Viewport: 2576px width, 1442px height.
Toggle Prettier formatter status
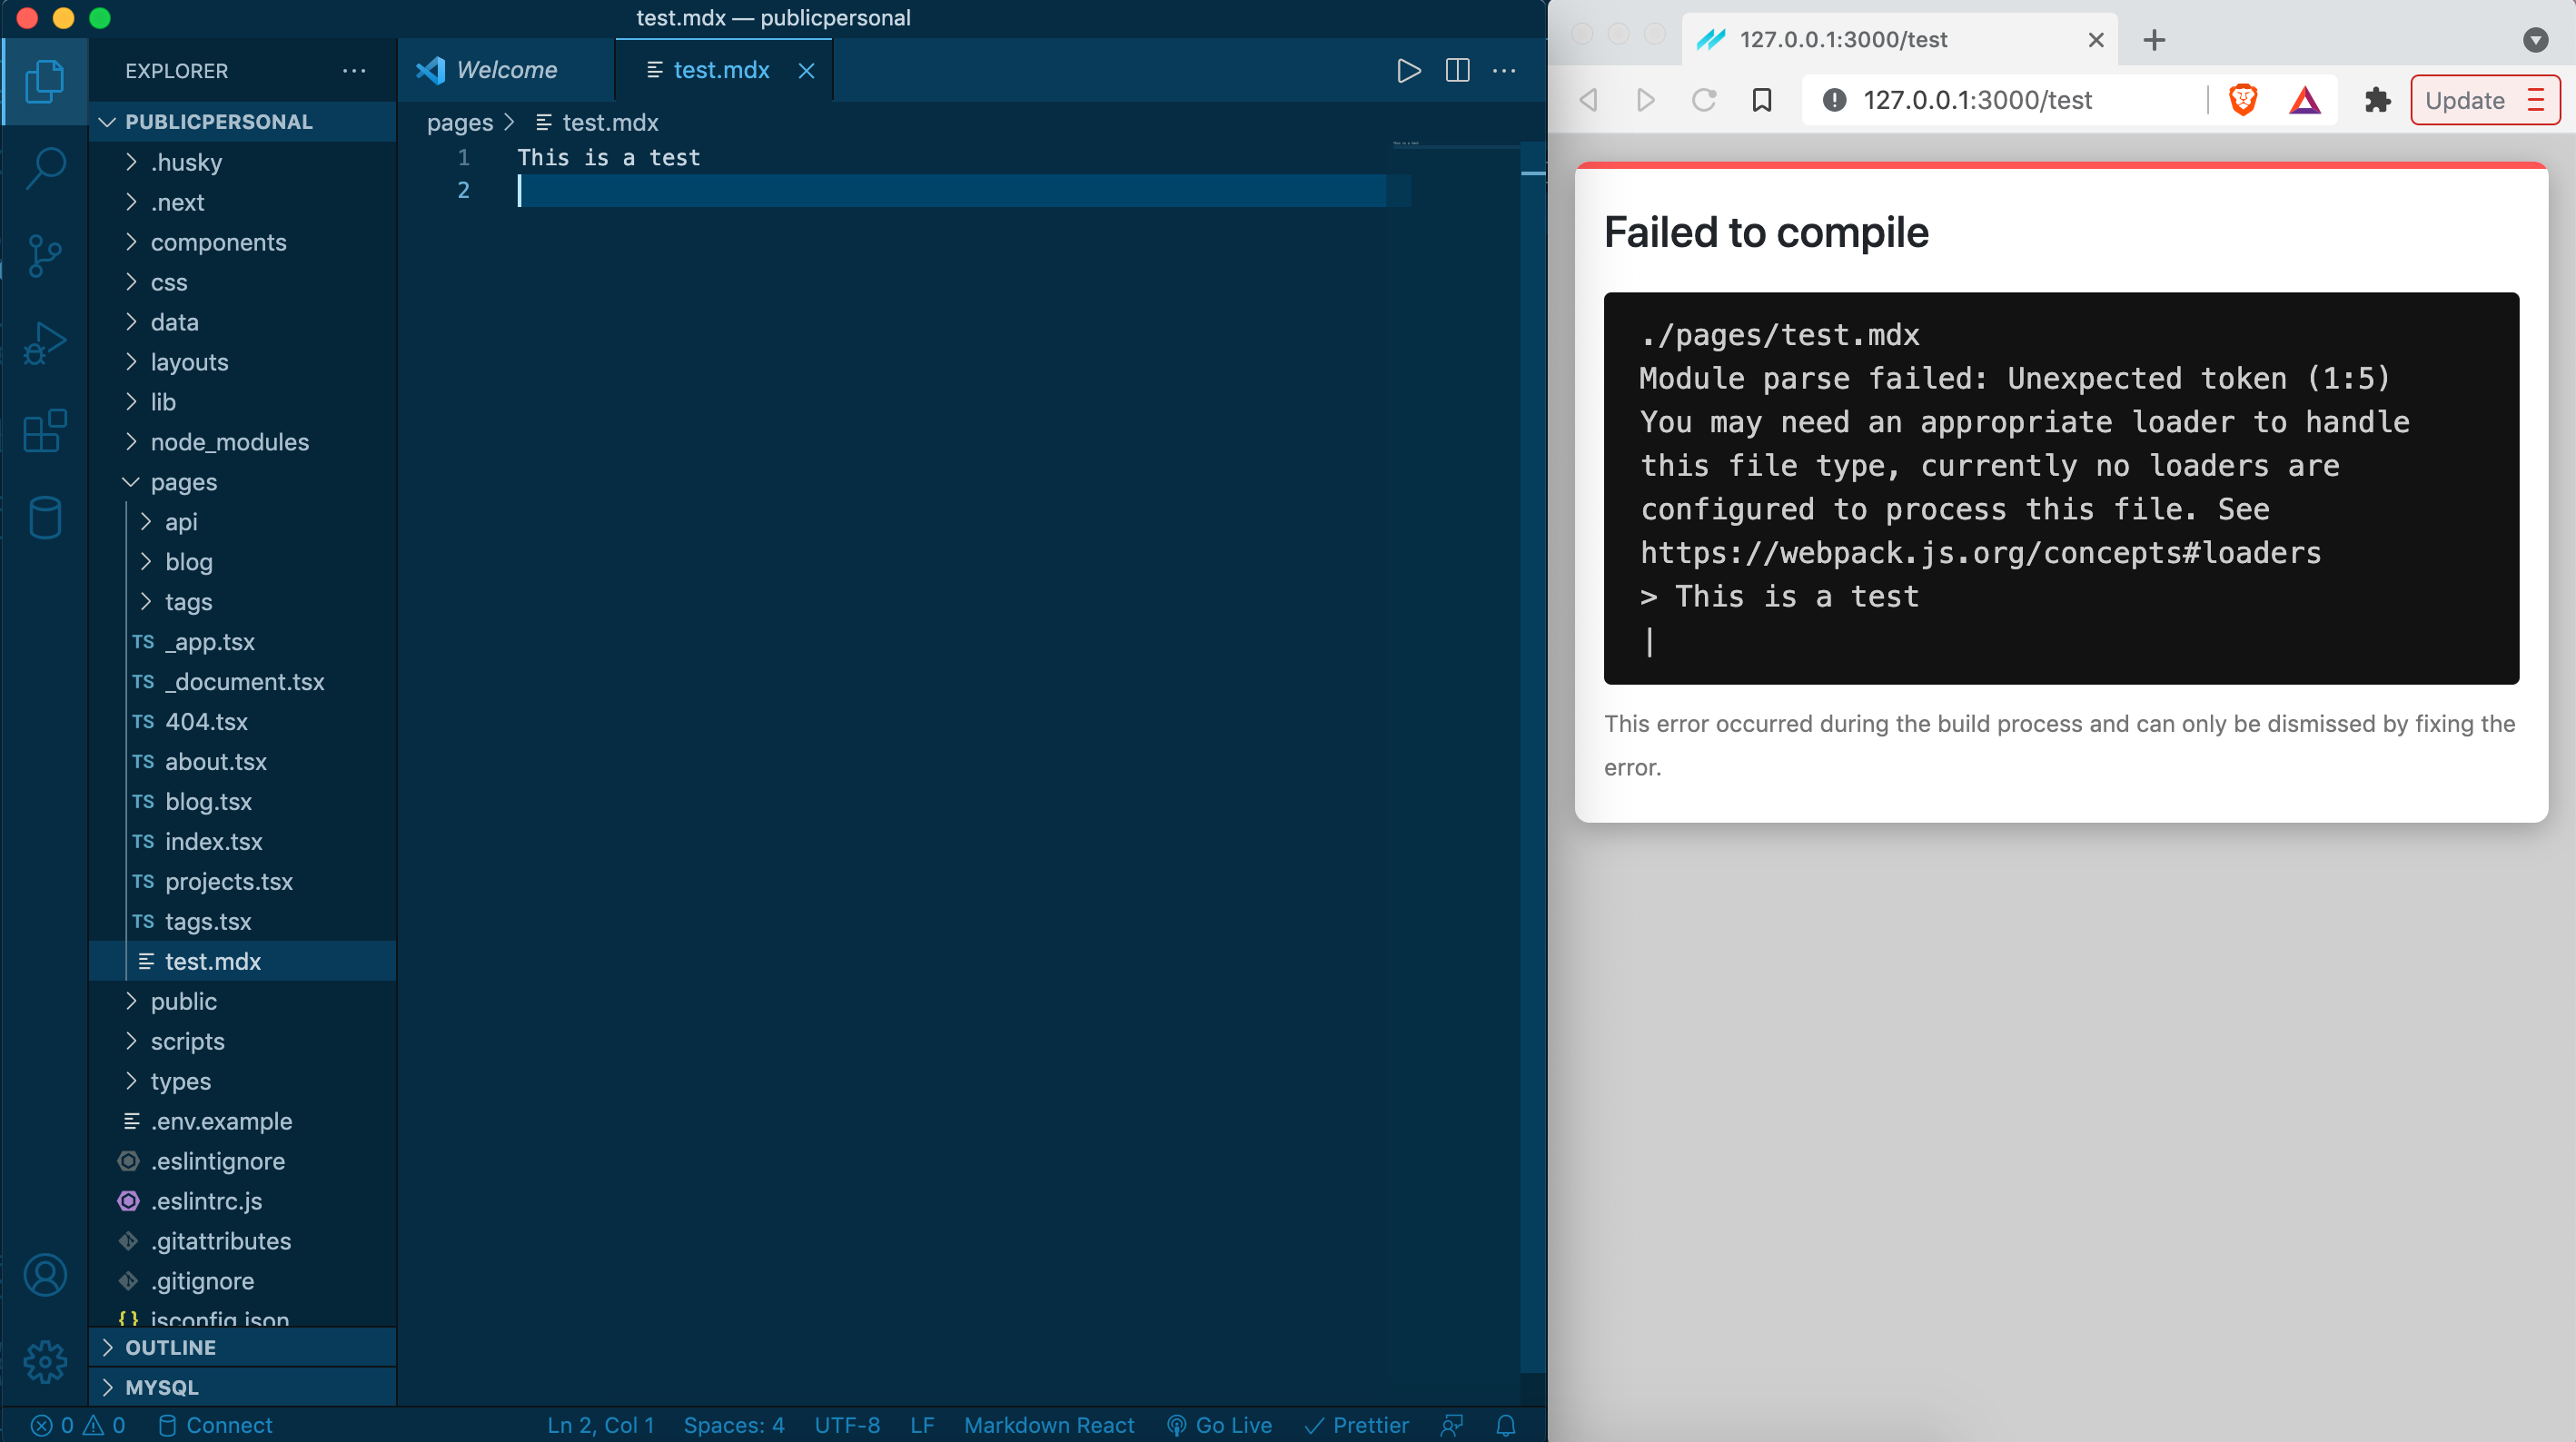(1357, 1425)
